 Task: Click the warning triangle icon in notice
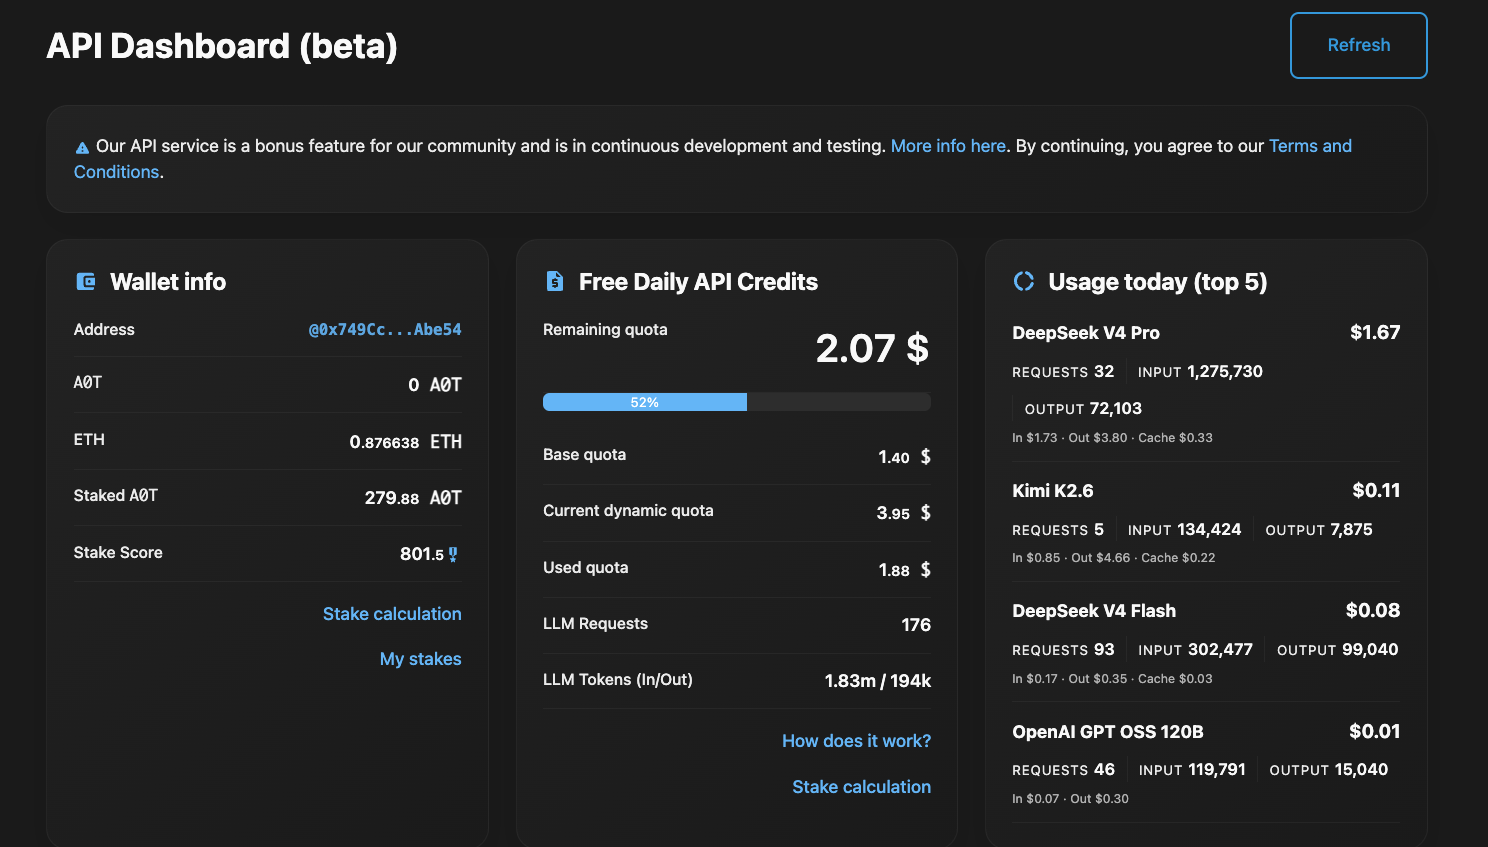82,148
